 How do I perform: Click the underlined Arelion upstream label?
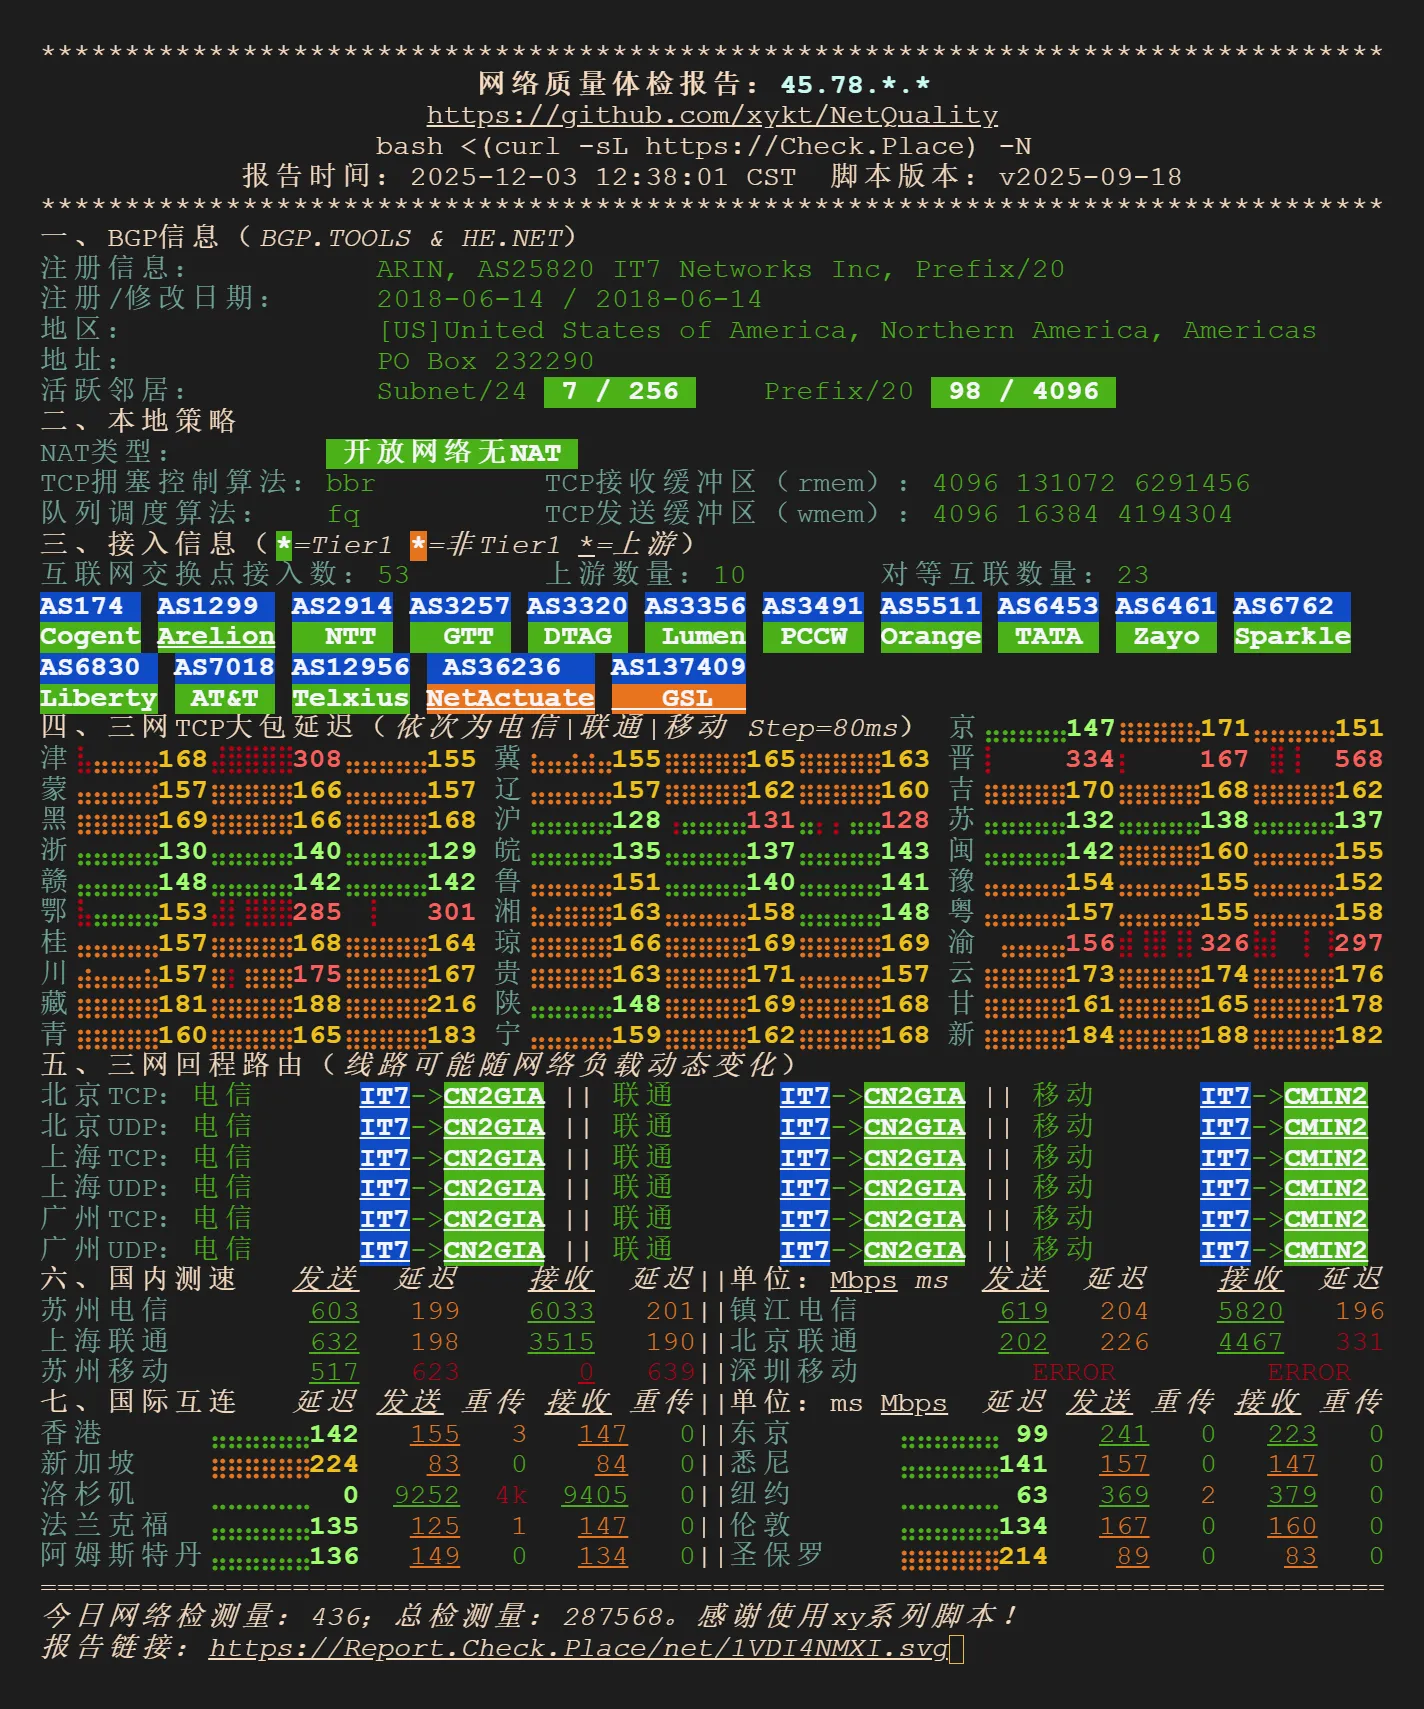216,636
